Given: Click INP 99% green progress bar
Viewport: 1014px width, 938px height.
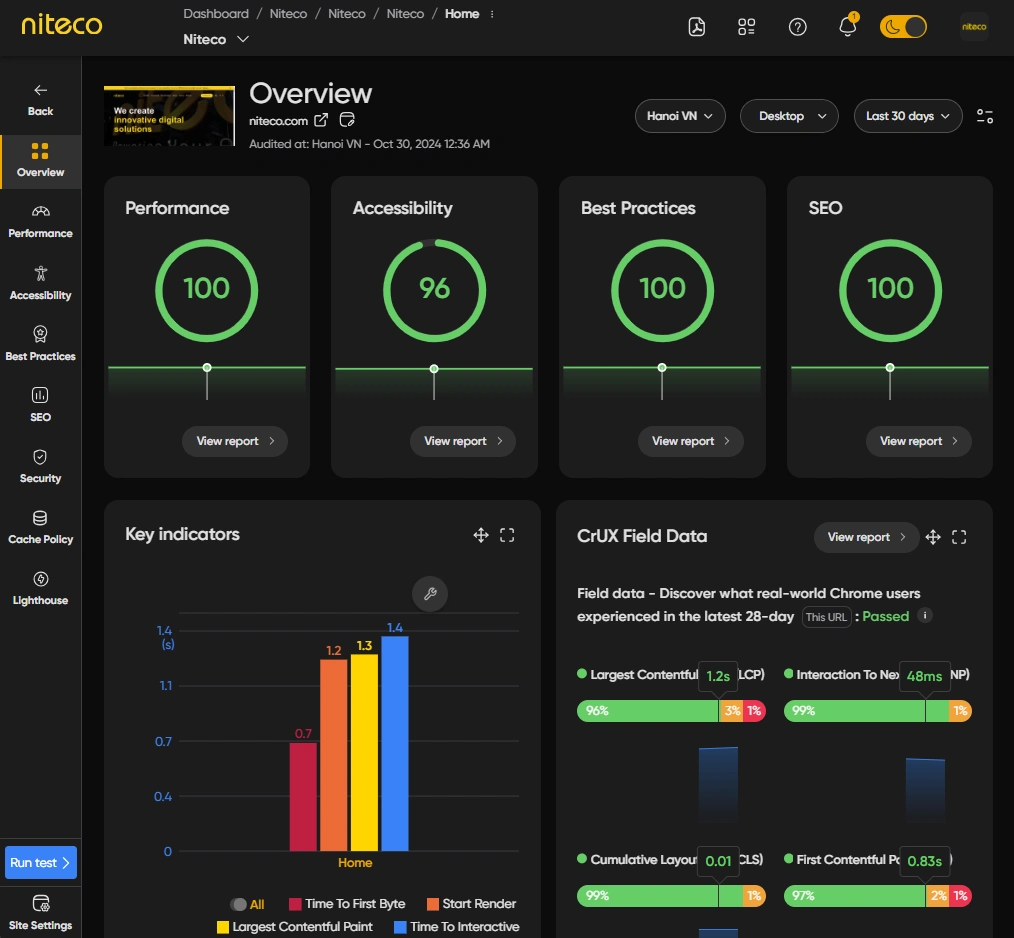Looking at the screenshot, I should coord(866,711).
